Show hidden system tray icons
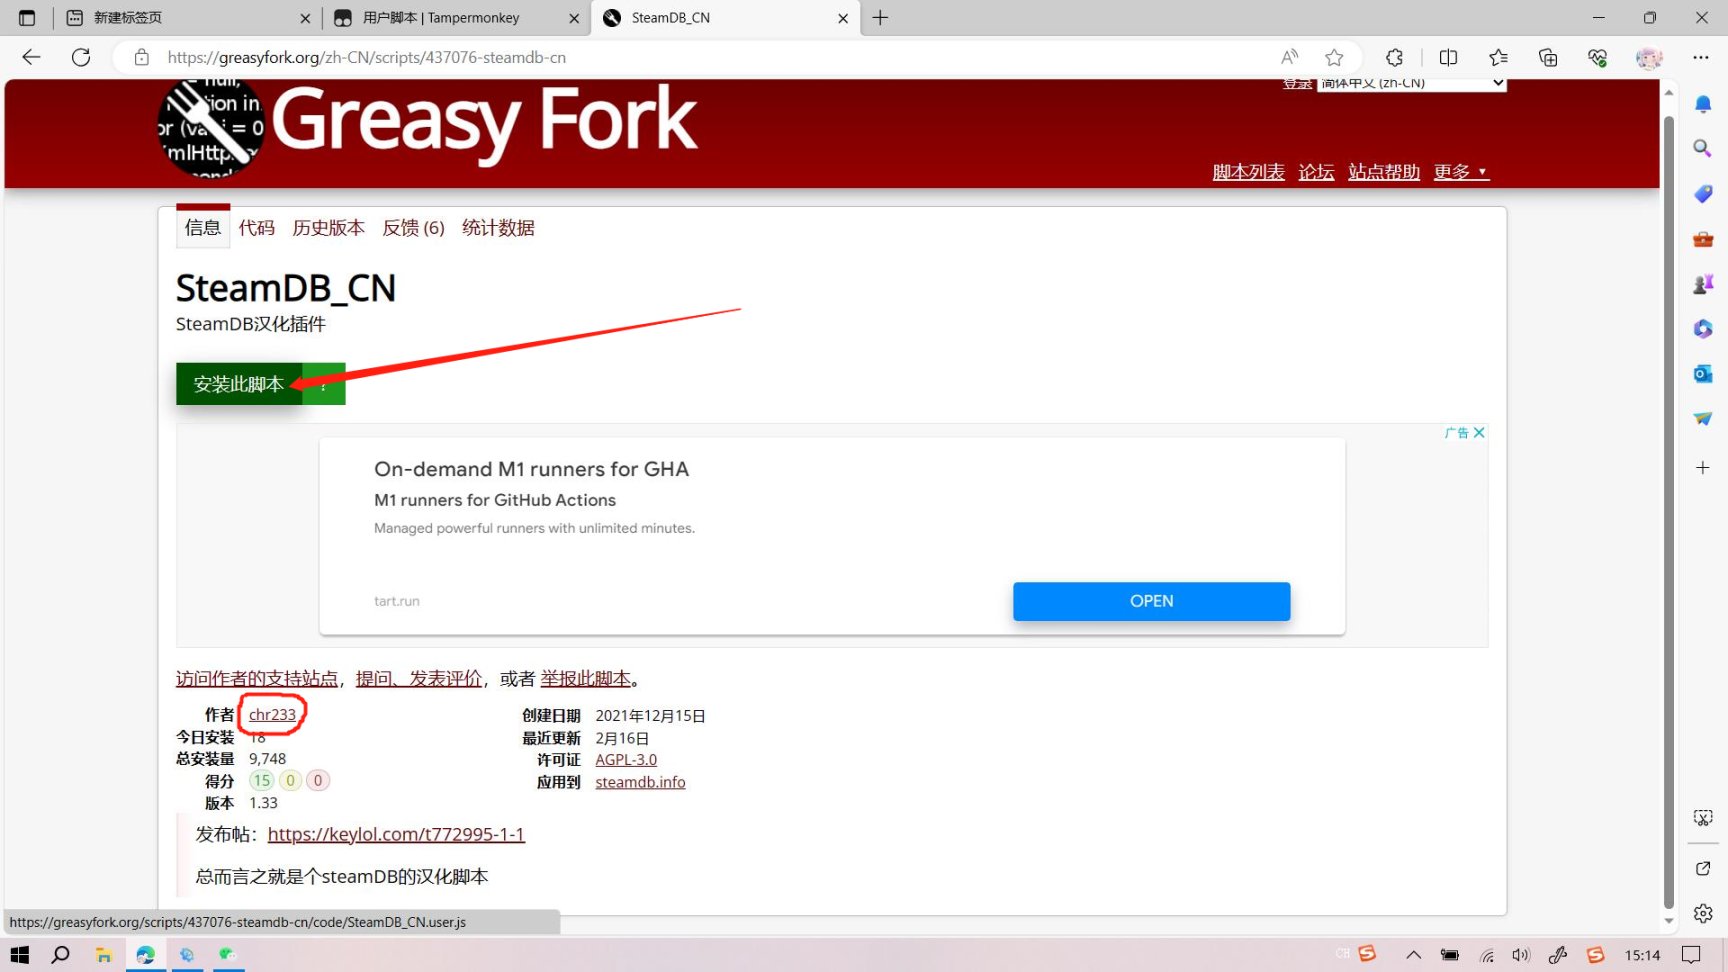Image resolution: width=1728 pixels, height=972 pixels. pyautogui.click(x=1413, y=955)
